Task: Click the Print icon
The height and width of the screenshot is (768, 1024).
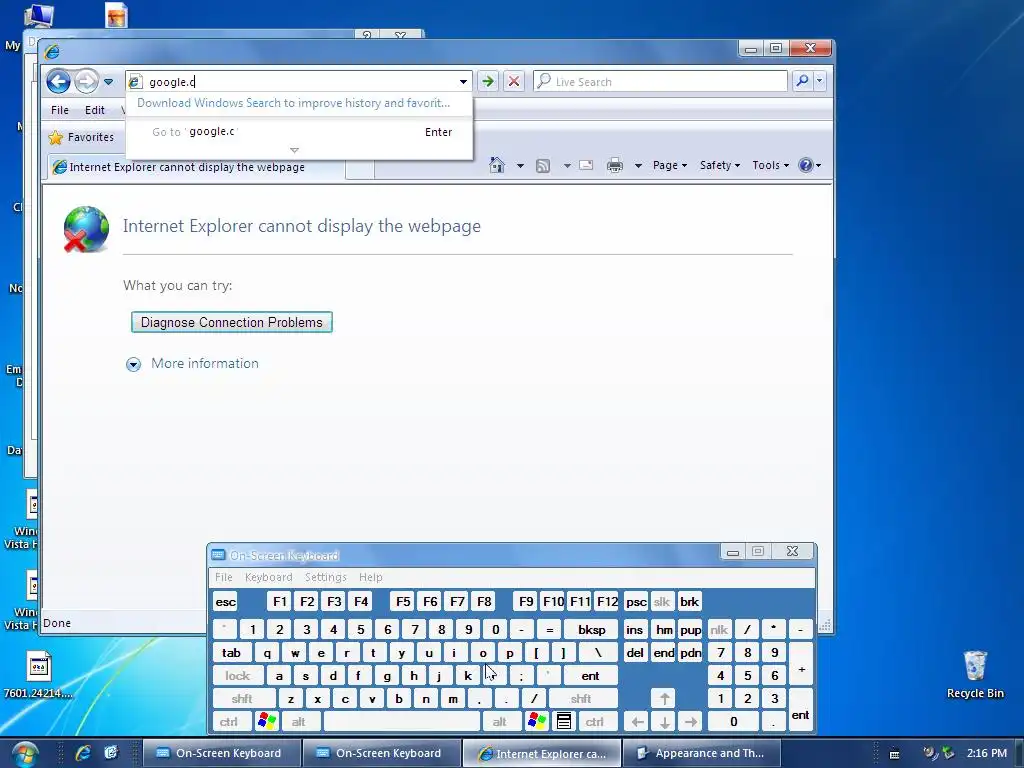Action: (x=615, y=165)
